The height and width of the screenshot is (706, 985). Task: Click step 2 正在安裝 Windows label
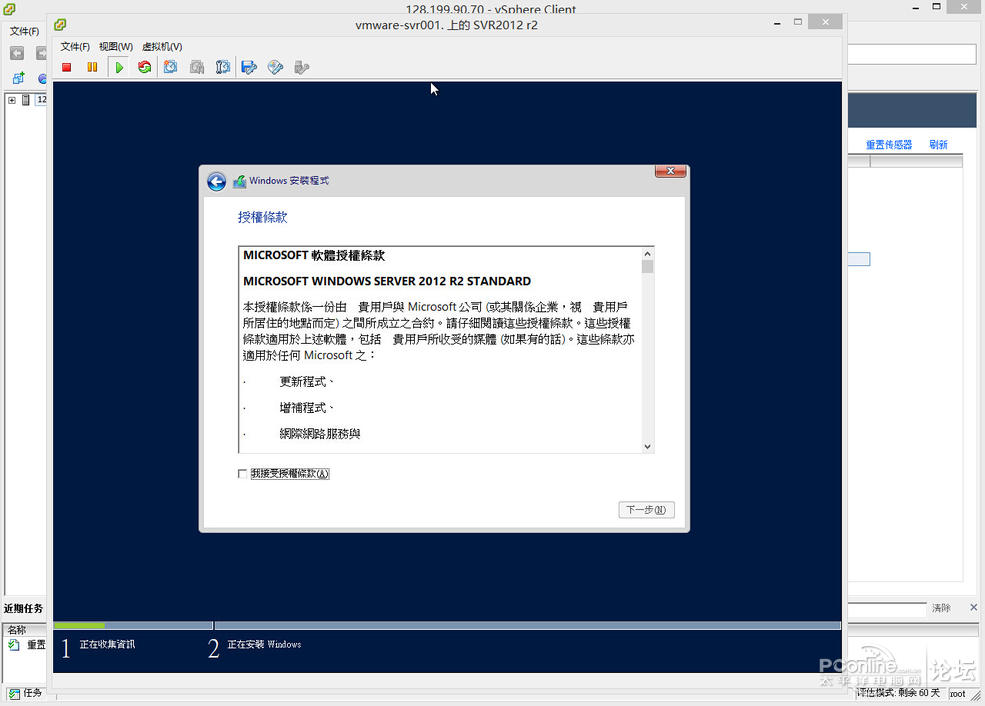coord(264,644)
